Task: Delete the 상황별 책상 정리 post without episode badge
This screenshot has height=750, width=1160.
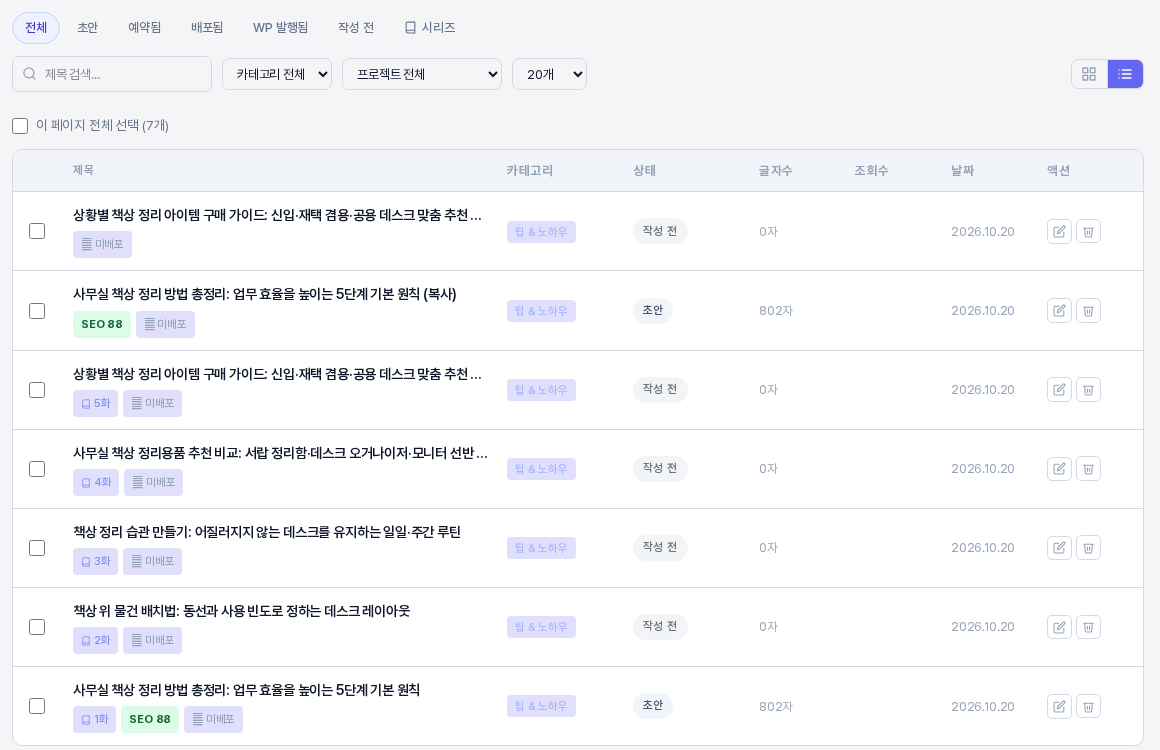Action: pyautogui.click(x=1088, y=232)
